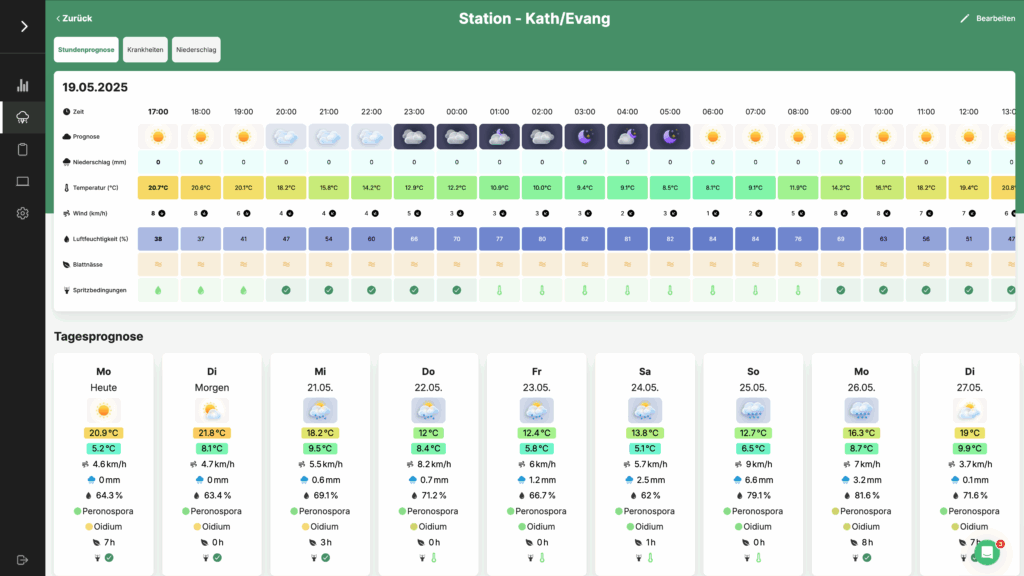Image resolution: width=1024 pixels, height=576 pixels.
Task: Click the humidity cell showing 38
Action: click(158, 239)
